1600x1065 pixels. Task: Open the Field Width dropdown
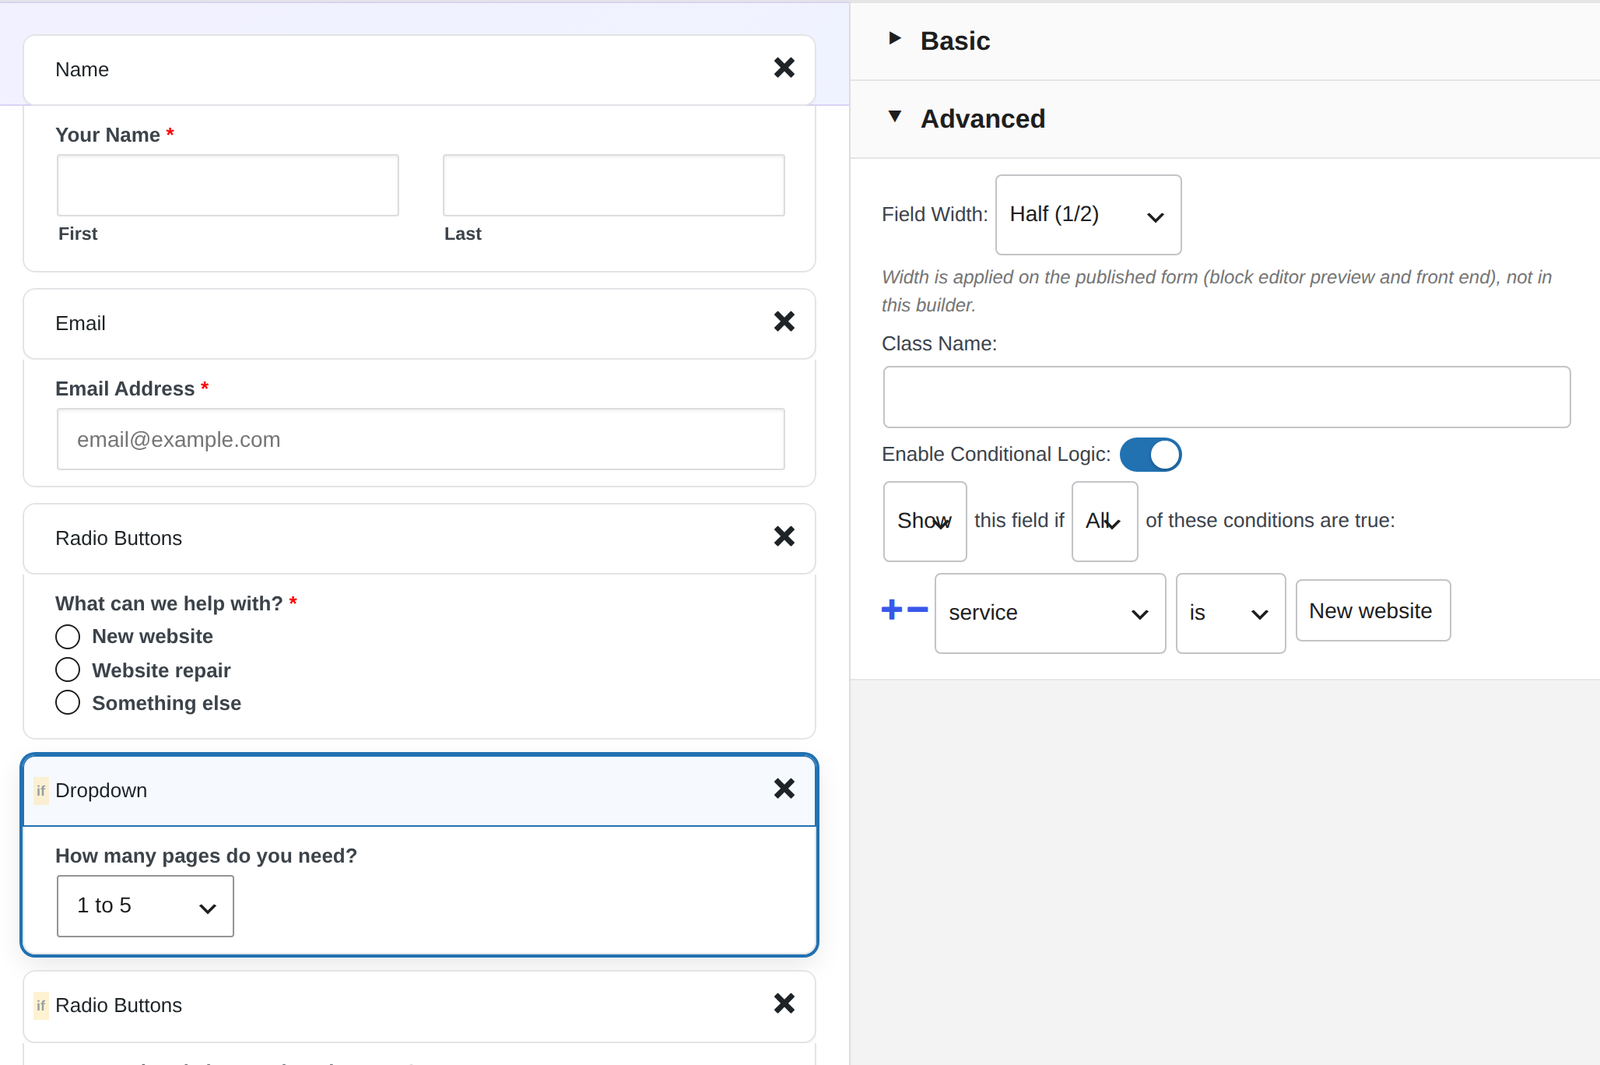[1088, 215]
